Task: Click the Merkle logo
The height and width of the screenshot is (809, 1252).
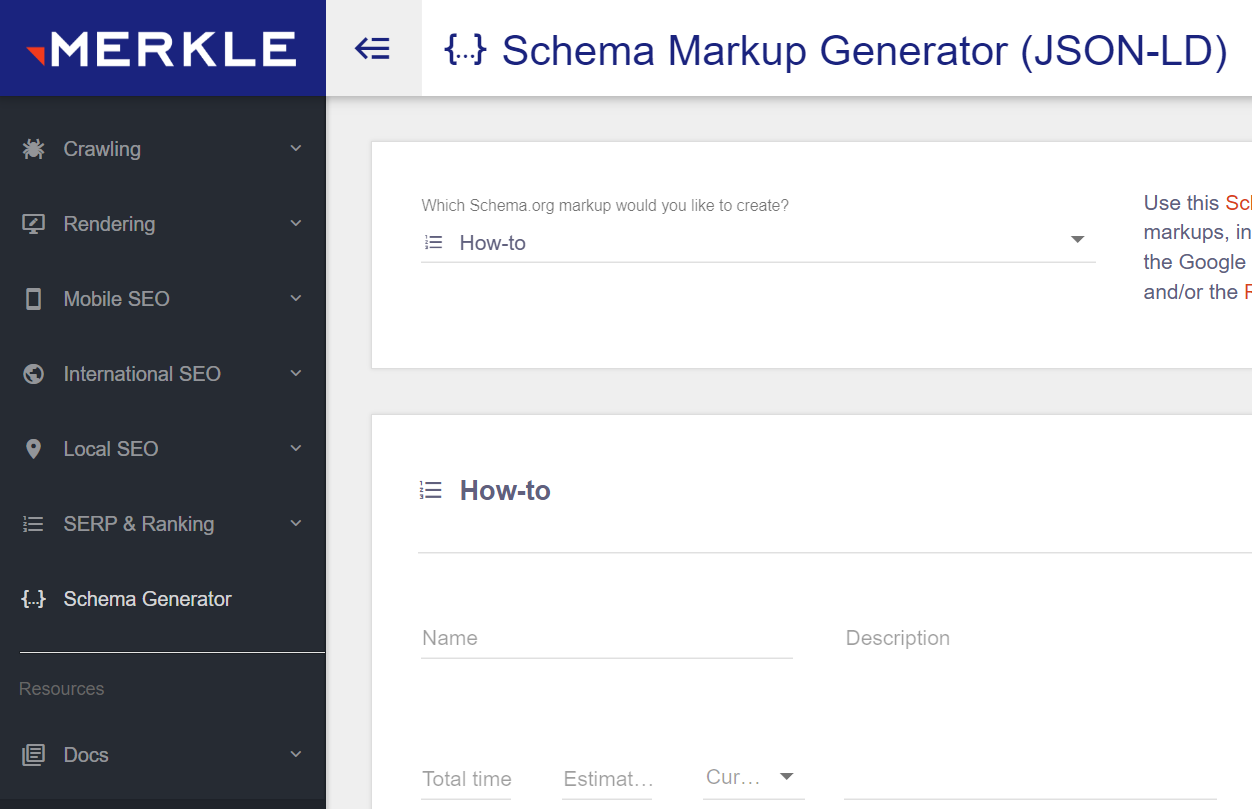Action: pos(163,47)
